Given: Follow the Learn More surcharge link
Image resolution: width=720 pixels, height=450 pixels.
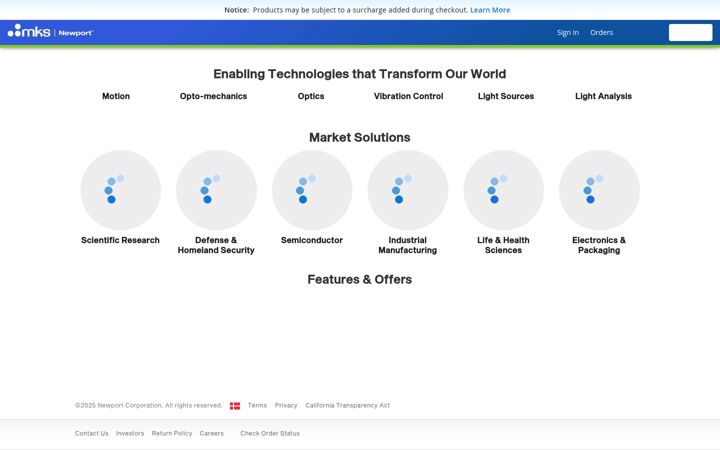Looking at the screenshot, I should [490, 10].
